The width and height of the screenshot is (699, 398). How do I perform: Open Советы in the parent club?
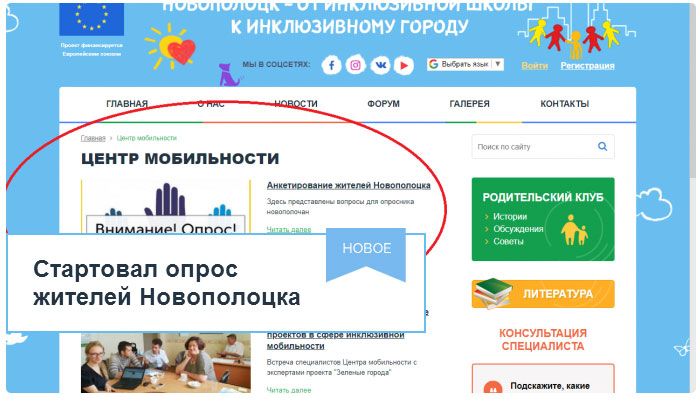[x=508, y=242]
